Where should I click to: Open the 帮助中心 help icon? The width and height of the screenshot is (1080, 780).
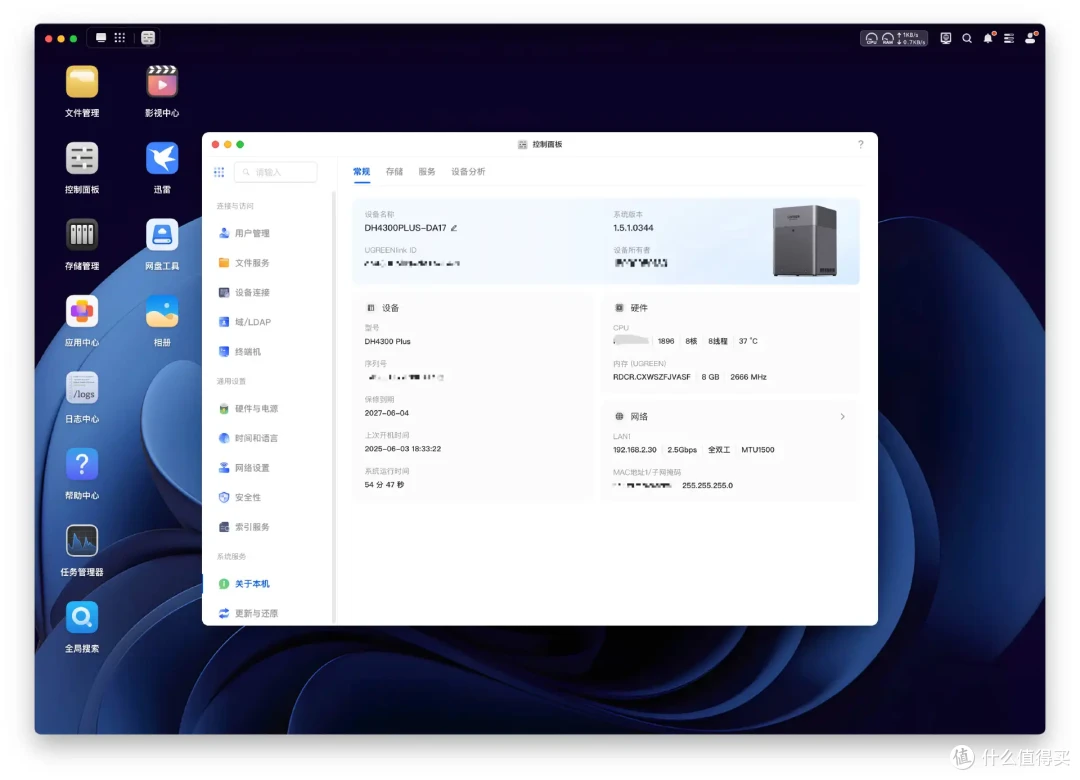point(81,464)
